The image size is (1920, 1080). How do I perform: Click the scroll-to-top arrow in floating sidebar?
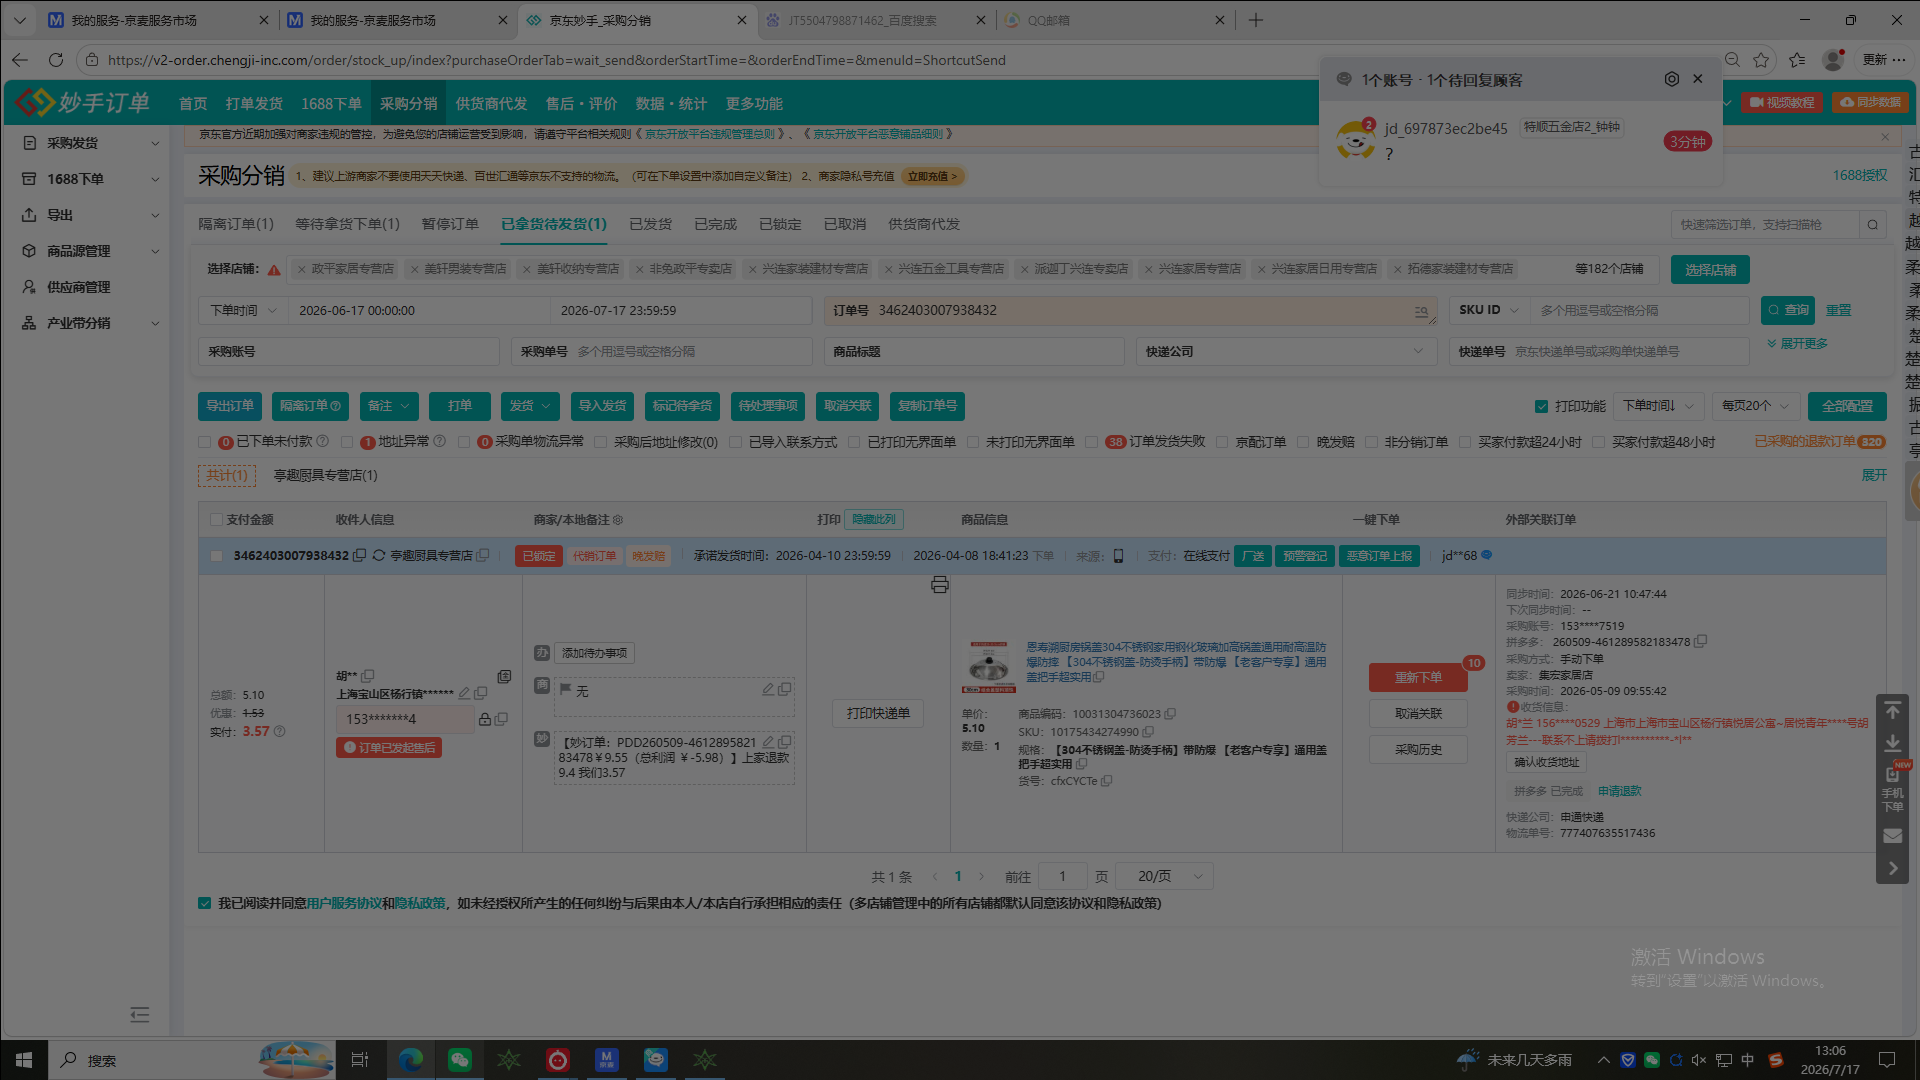(1892, 711)
